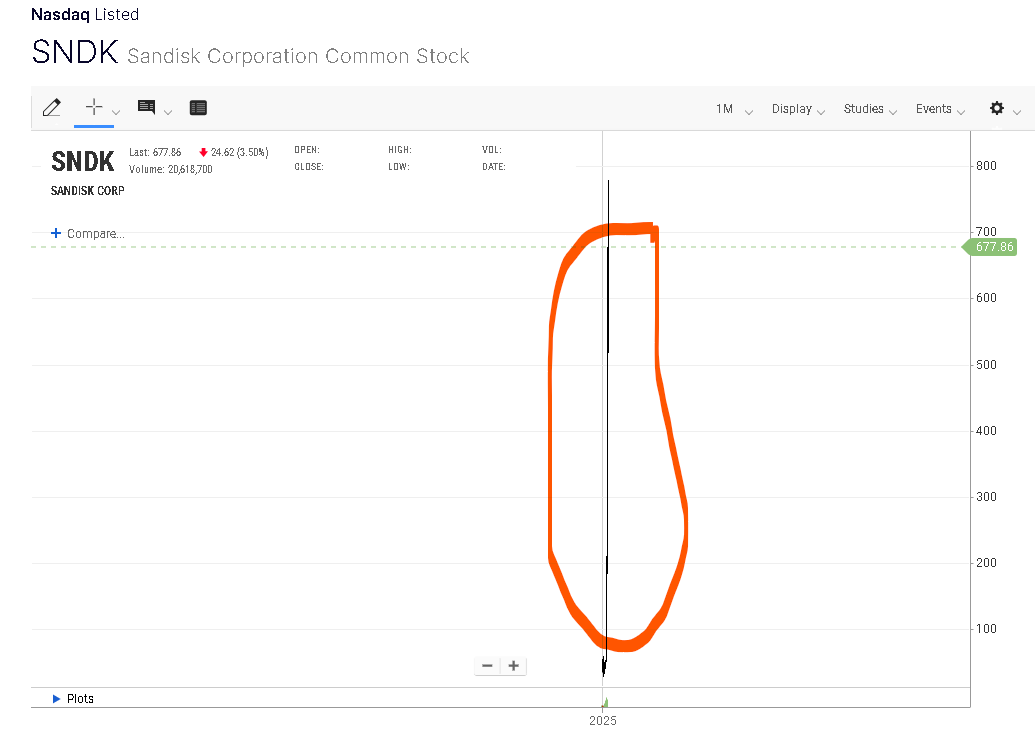Click the SNDK ticker symbol label

(x=82, y=160)
